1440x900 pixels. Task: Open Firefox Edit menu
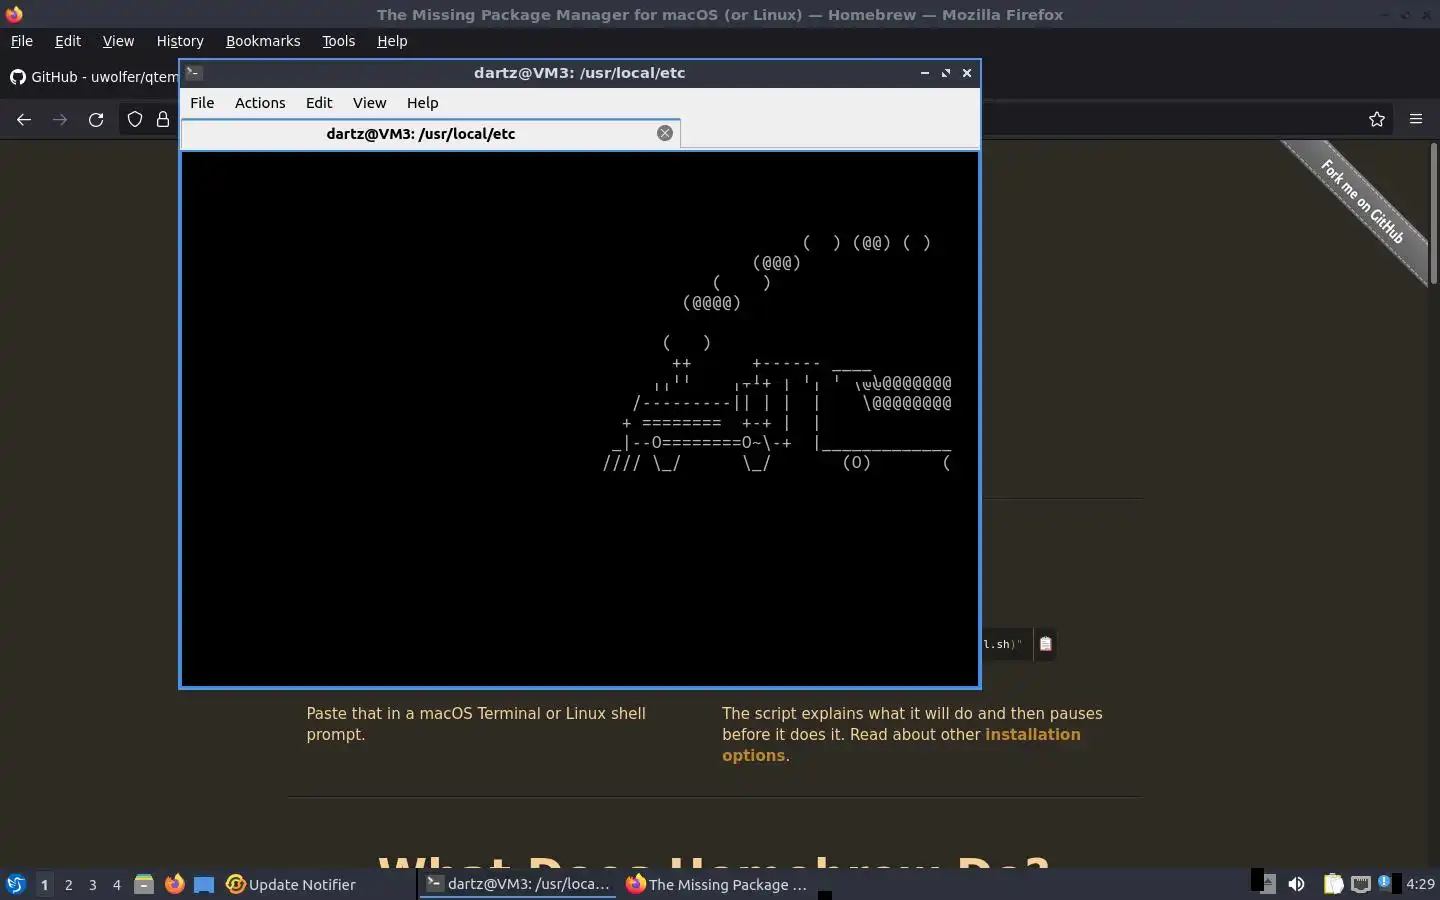click(x=68, y=41)
